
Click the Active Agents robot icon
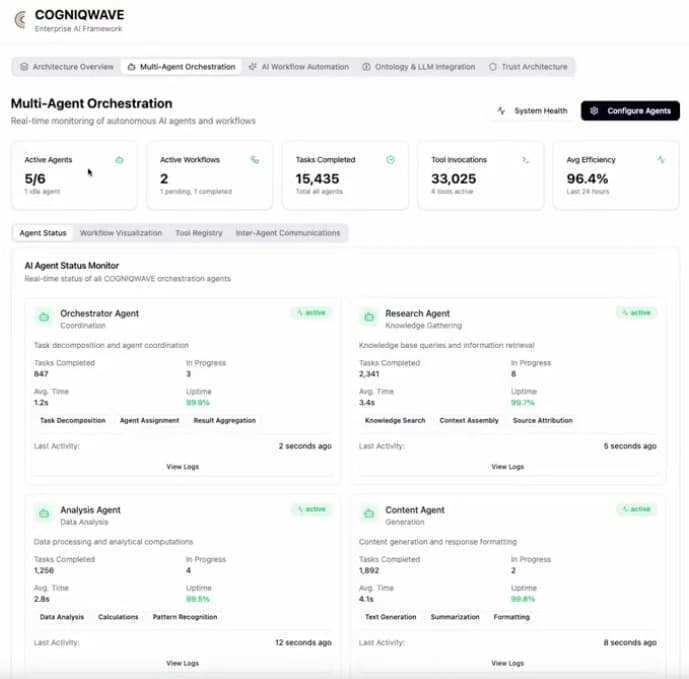[x=119, y=160]
